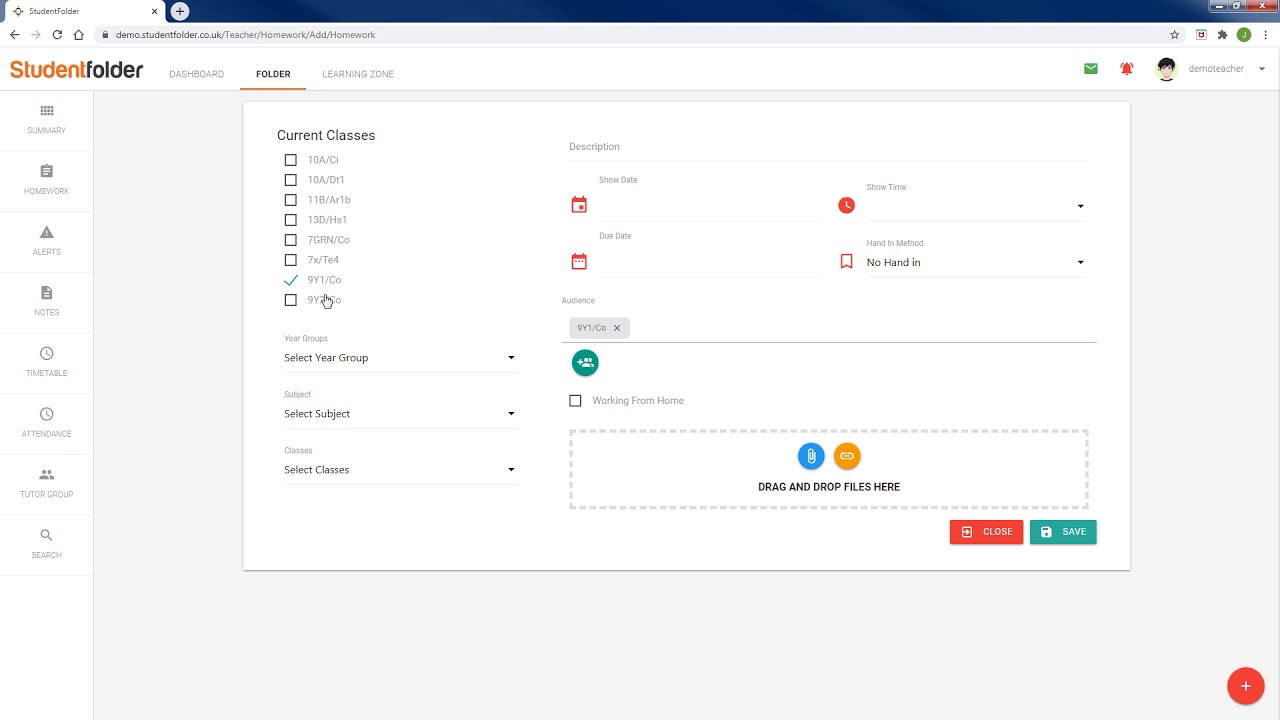Switch to the Dashboard tab
This screenshot has height=720, width=1280.
197,74
